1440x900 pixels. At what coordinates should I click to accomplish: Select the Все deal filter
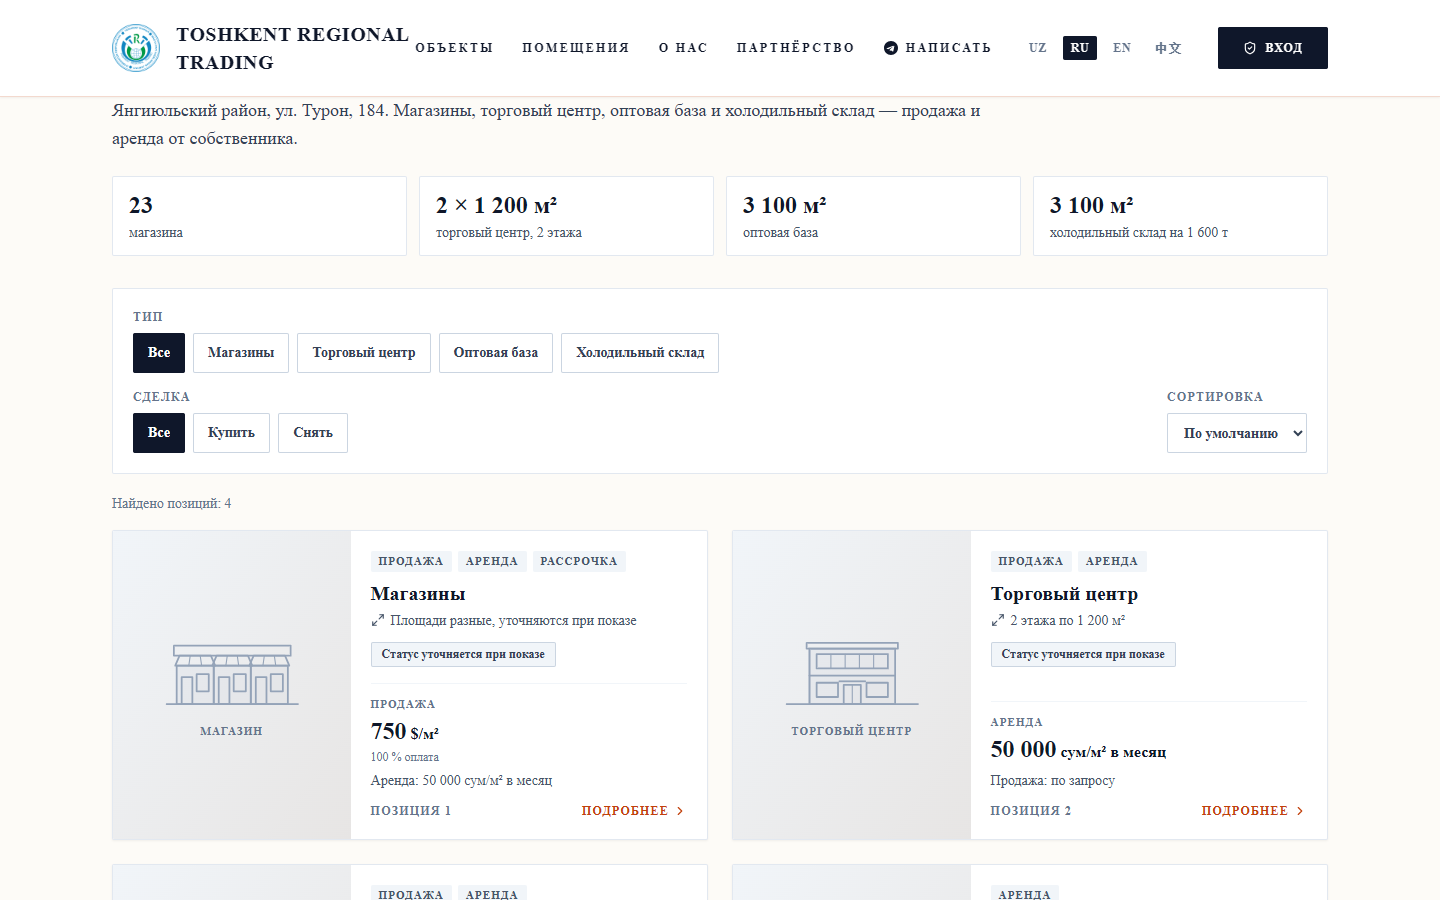pos(159,433)
